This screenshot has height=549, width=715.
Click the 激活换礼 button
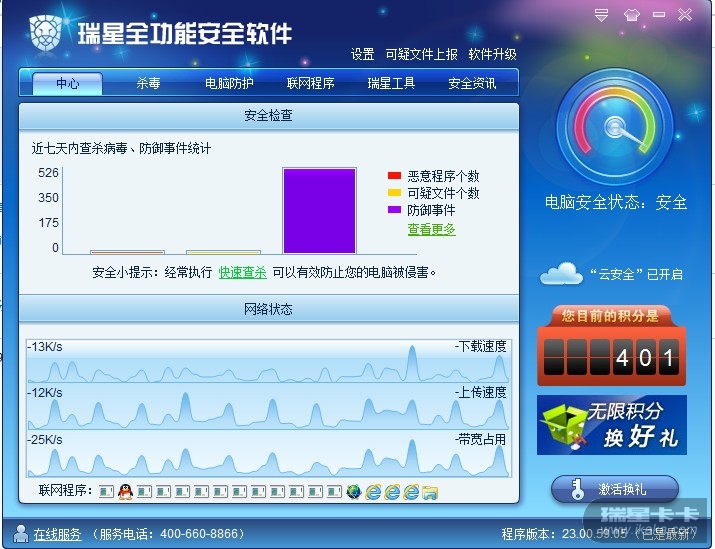click(x=615, y=489)
